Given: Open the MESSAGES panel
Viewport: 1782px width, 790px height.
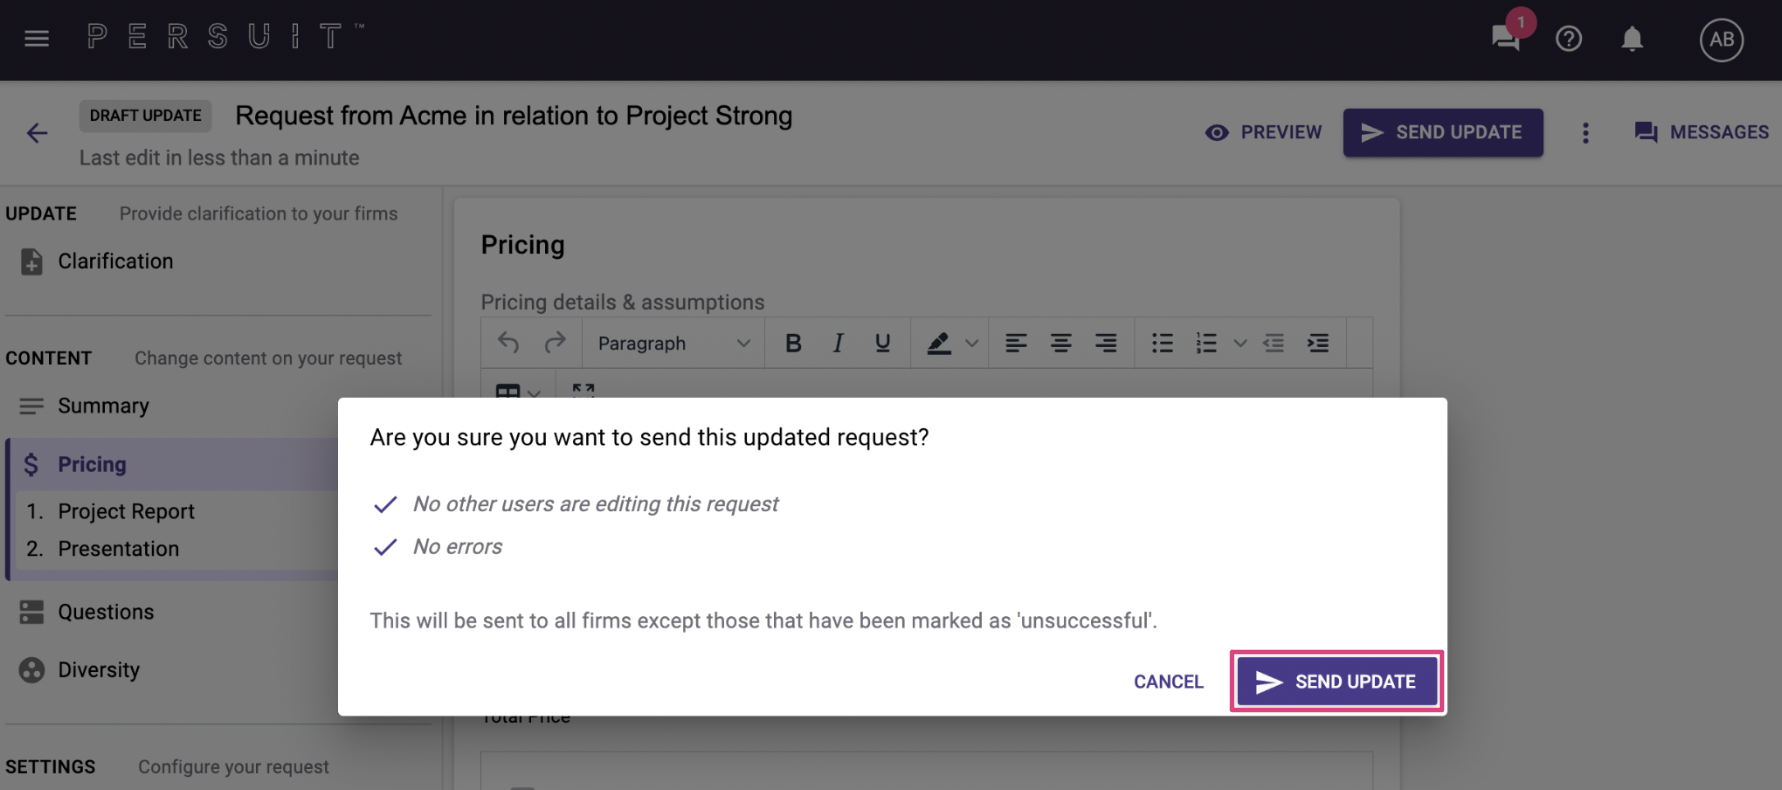Looking at the screenshot, I should click(1701, 132).
